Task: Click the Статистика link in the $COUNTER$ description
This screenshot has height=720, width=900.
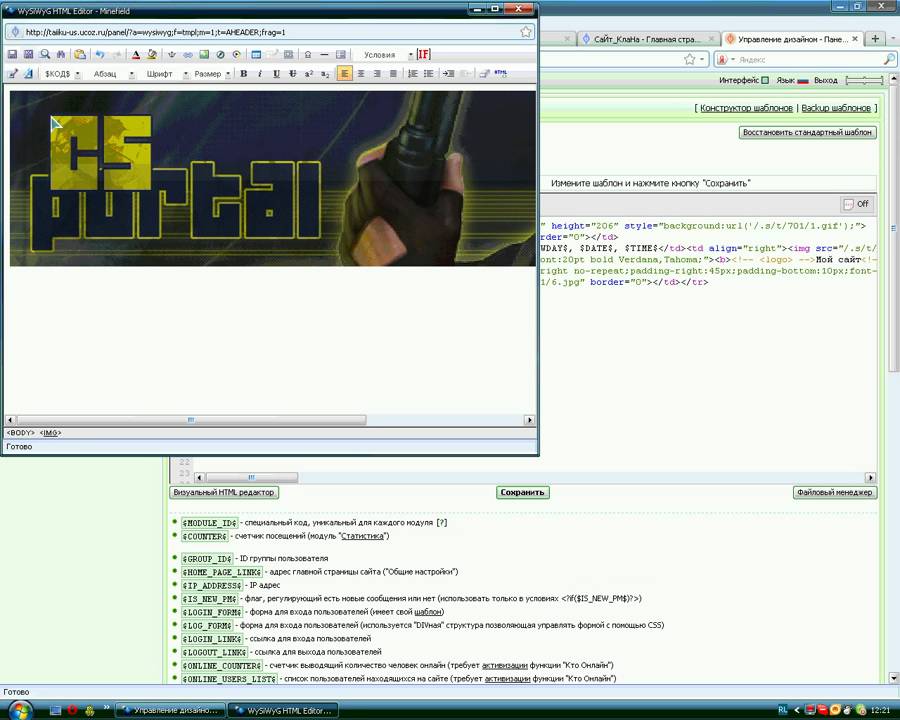Action: [362, 536]
